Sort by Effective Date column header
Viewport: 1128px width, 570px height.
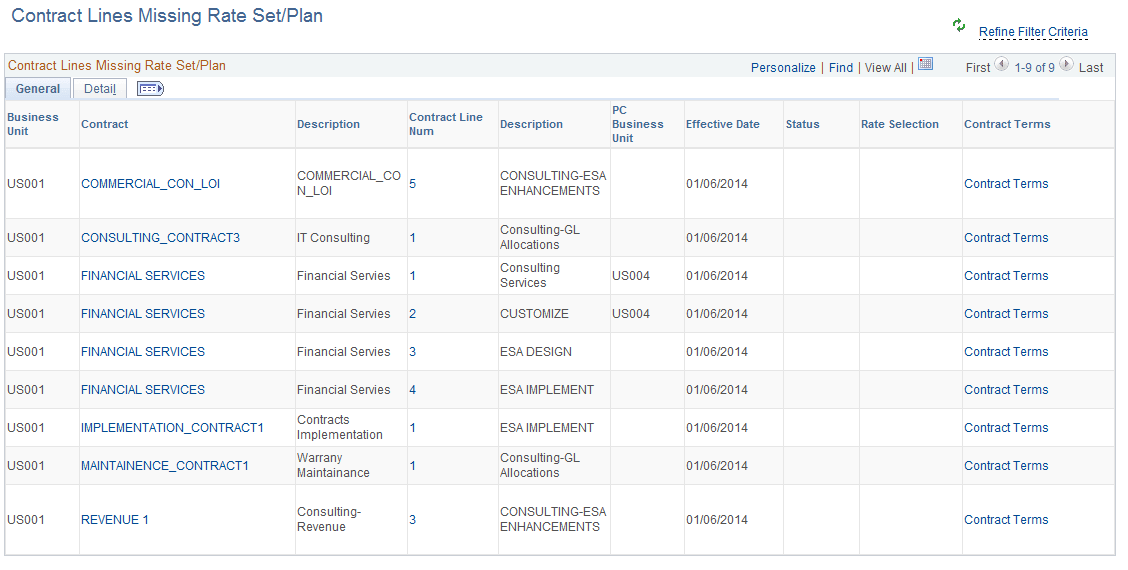click(722, 124)
